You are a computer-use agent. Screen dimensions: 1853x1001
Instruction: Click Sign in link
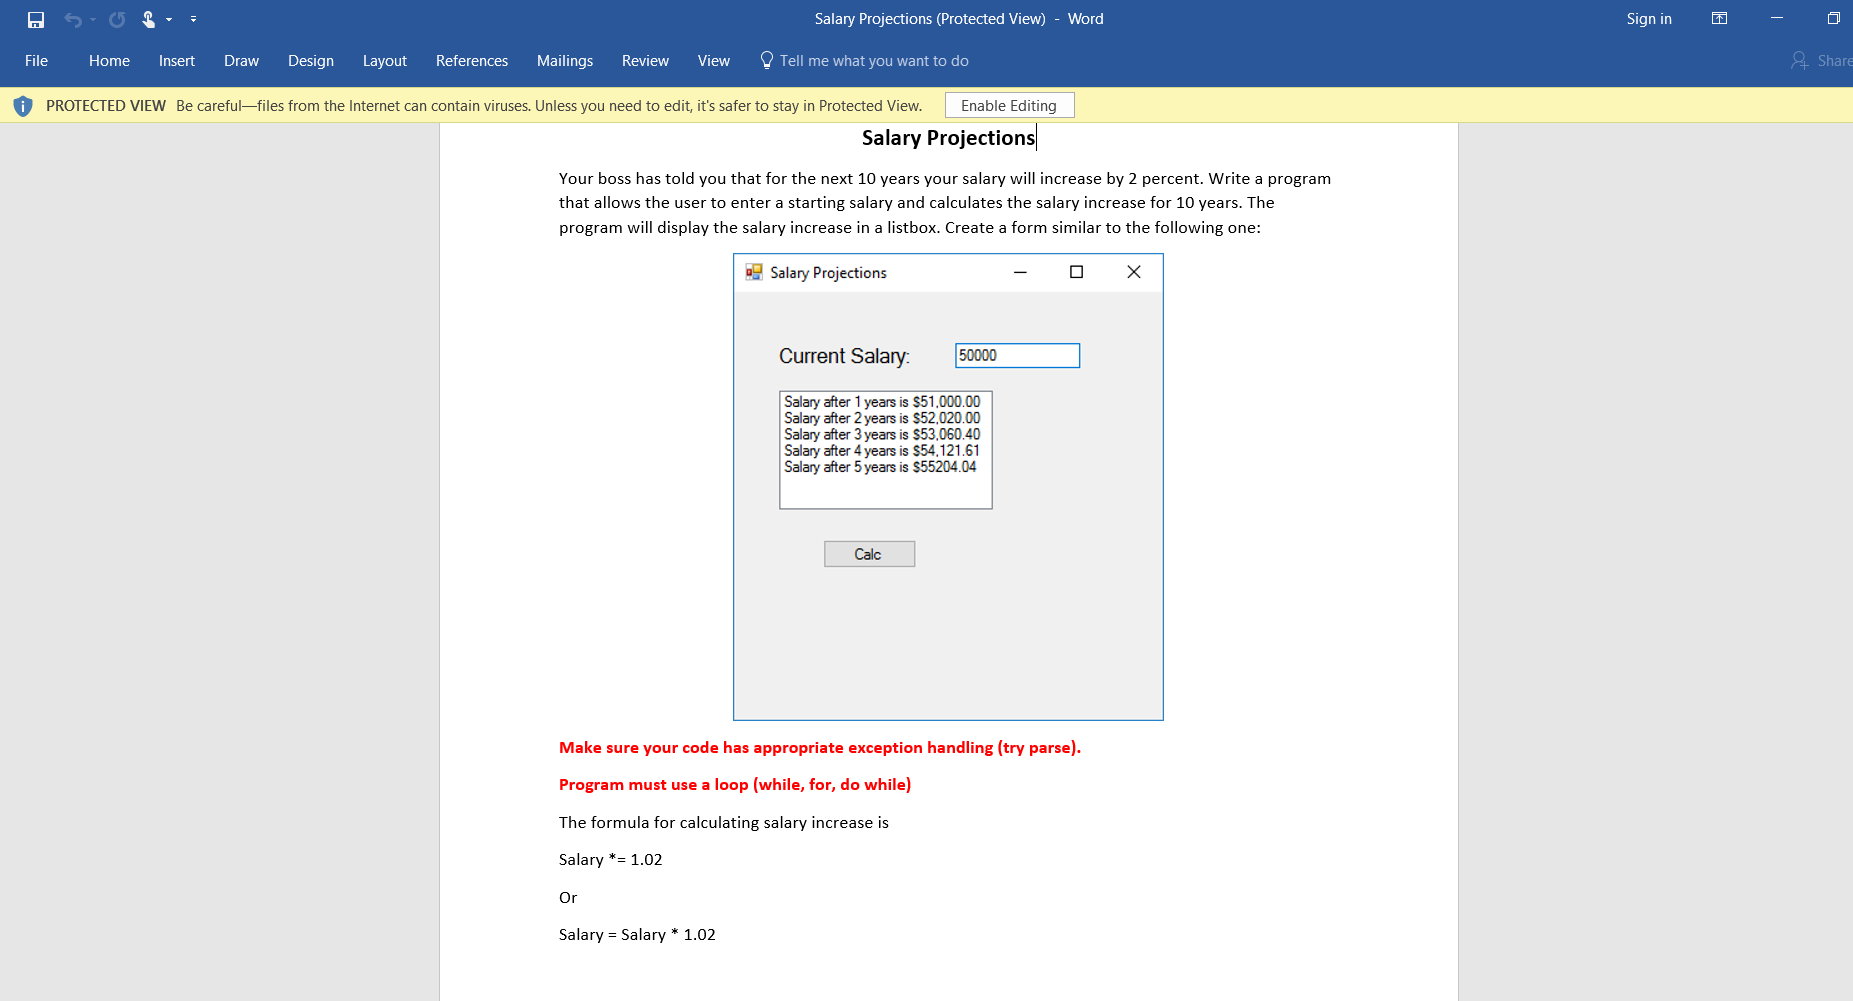point(1648,19)
